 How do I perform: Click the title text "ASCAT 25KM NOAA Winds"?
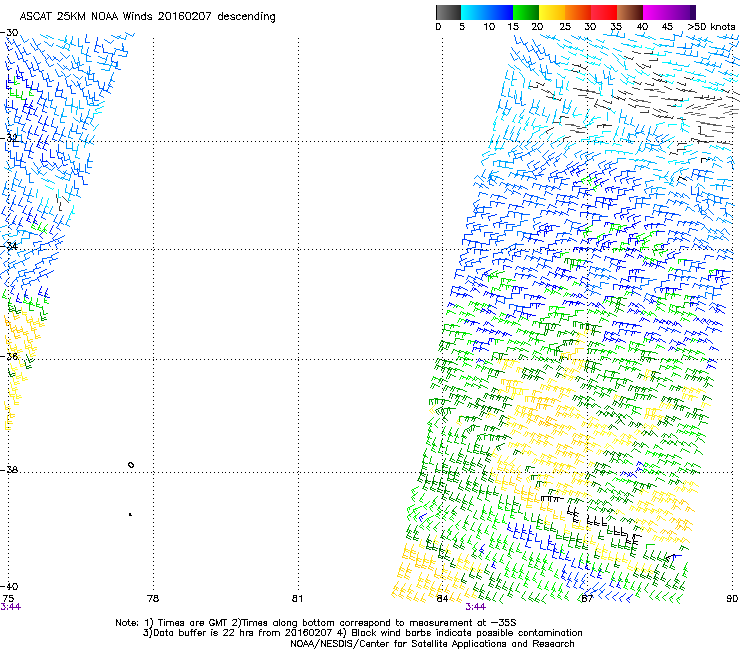[87, 17]
